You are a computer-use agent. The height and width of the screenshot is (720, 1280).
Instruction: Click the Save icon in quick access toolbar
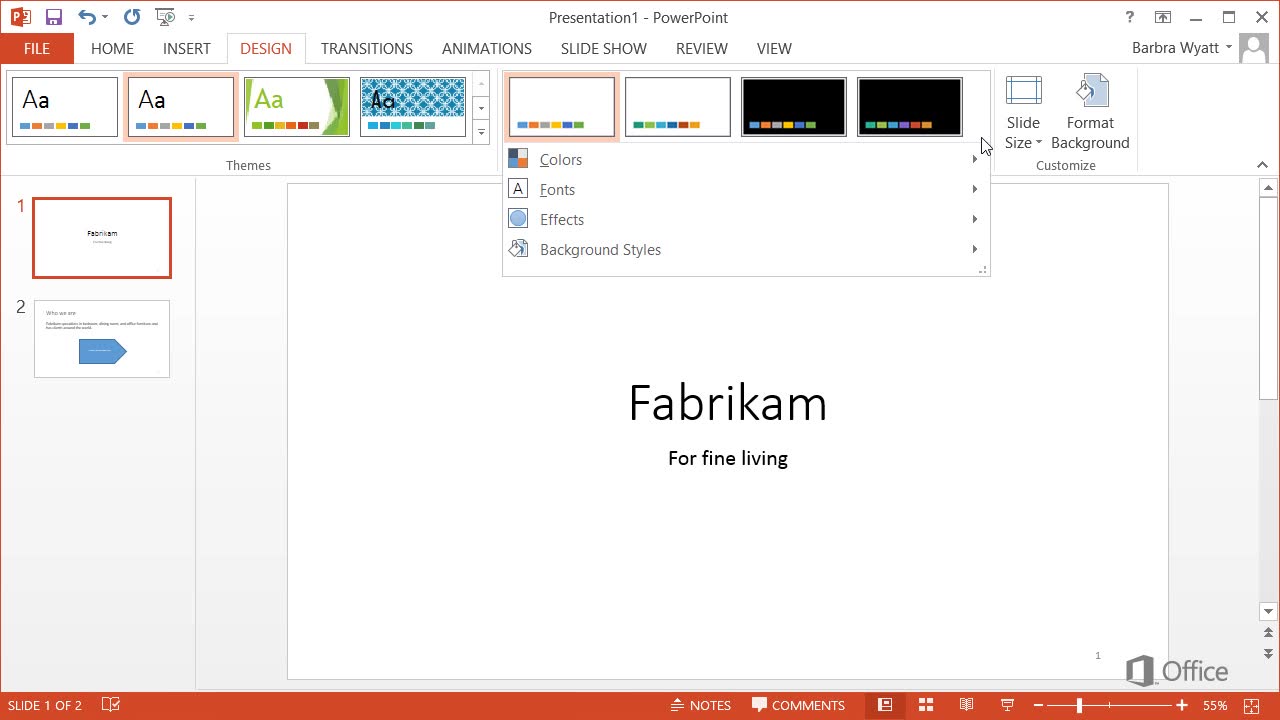click(54, 17)
